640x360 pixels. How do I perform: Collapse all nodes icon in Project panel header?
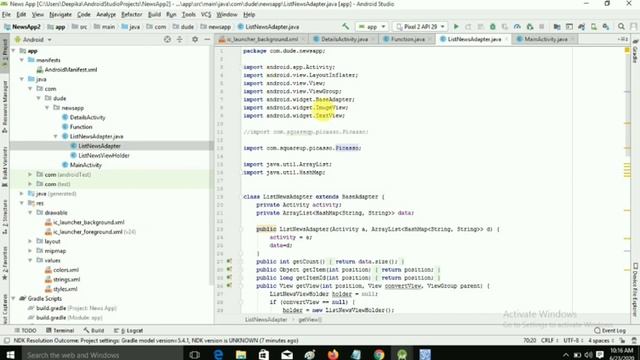(x=180, y=40)
